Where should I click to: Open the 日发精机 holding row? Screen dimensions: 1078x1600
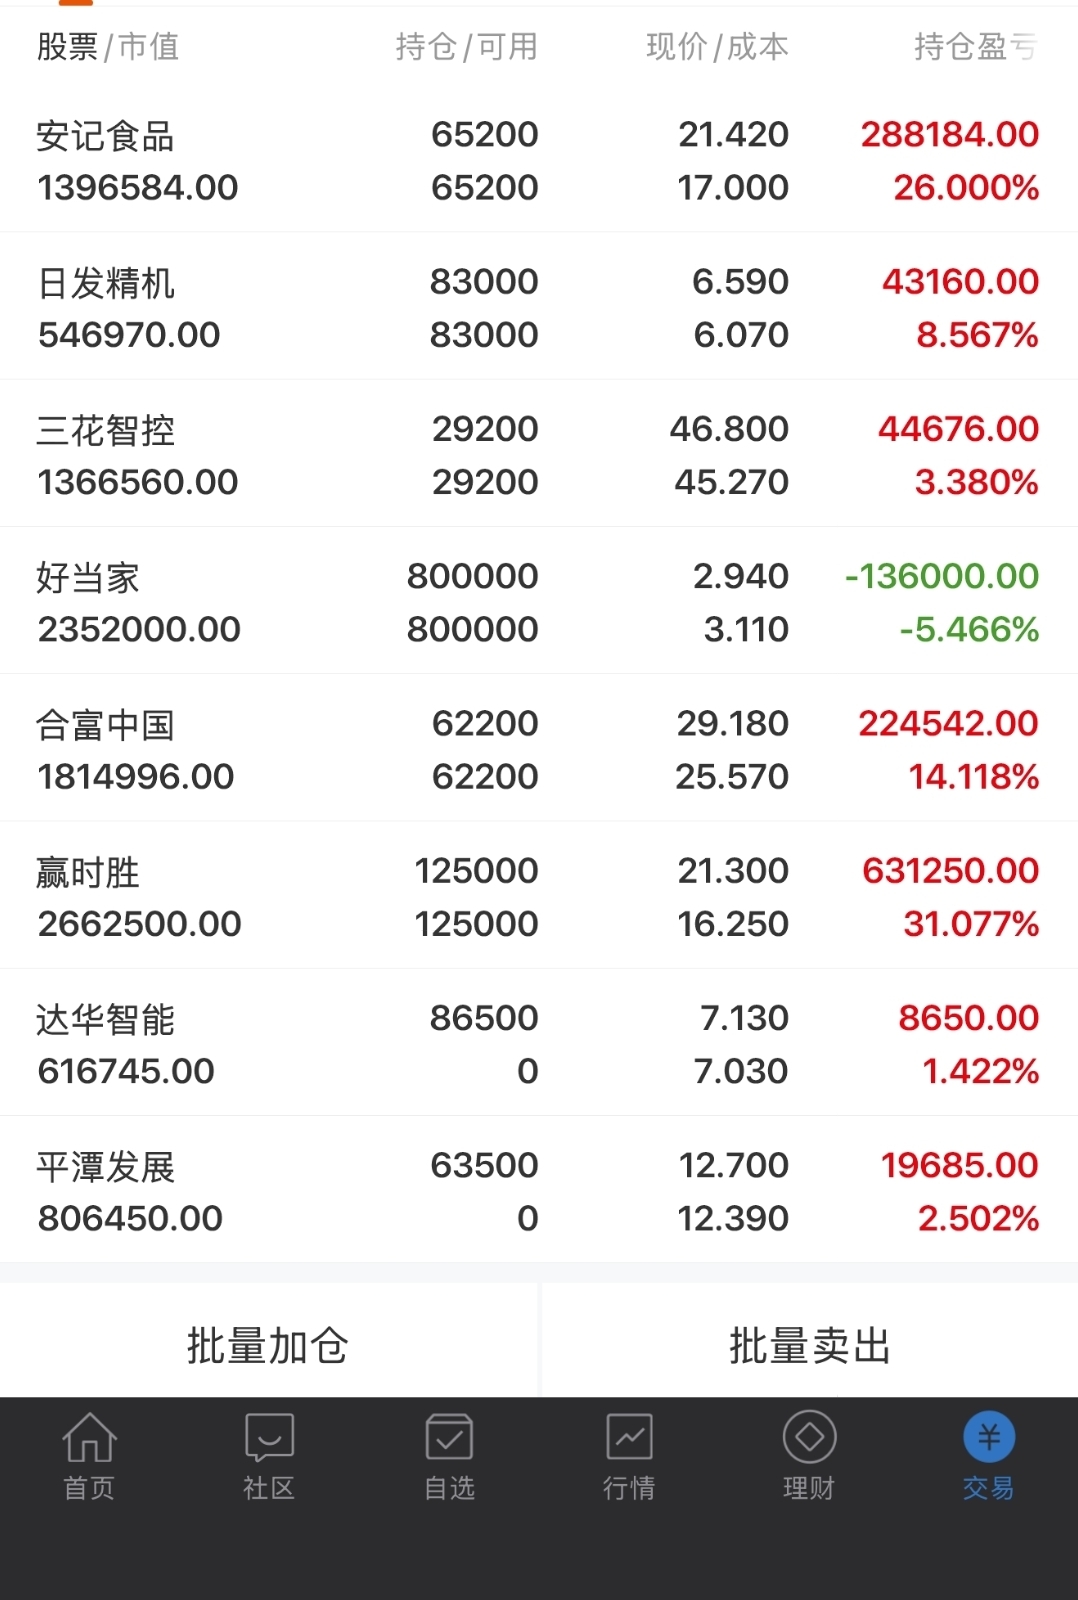(539, 307)
